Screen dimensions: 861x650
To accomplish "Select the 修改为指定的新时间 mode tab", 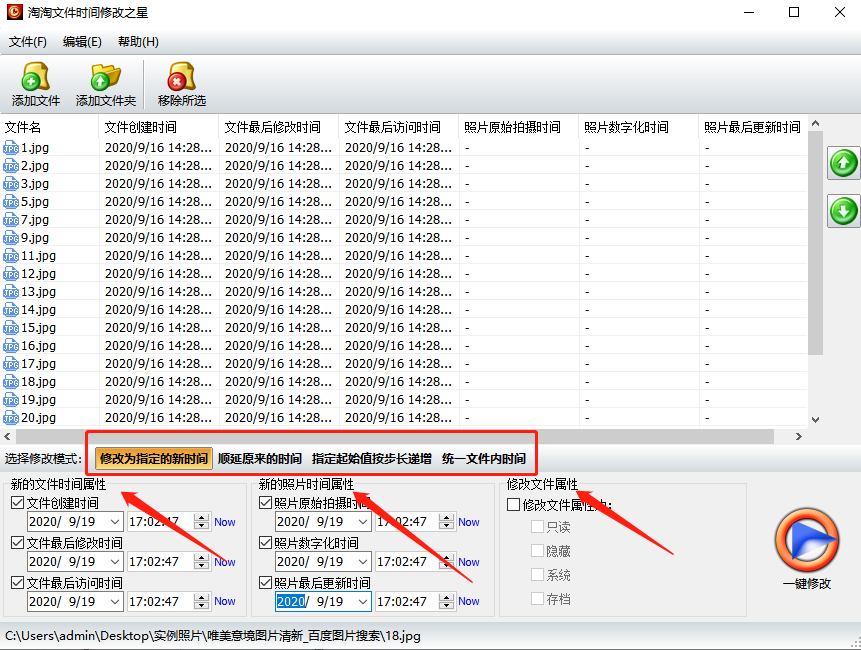I will (154, 458).
